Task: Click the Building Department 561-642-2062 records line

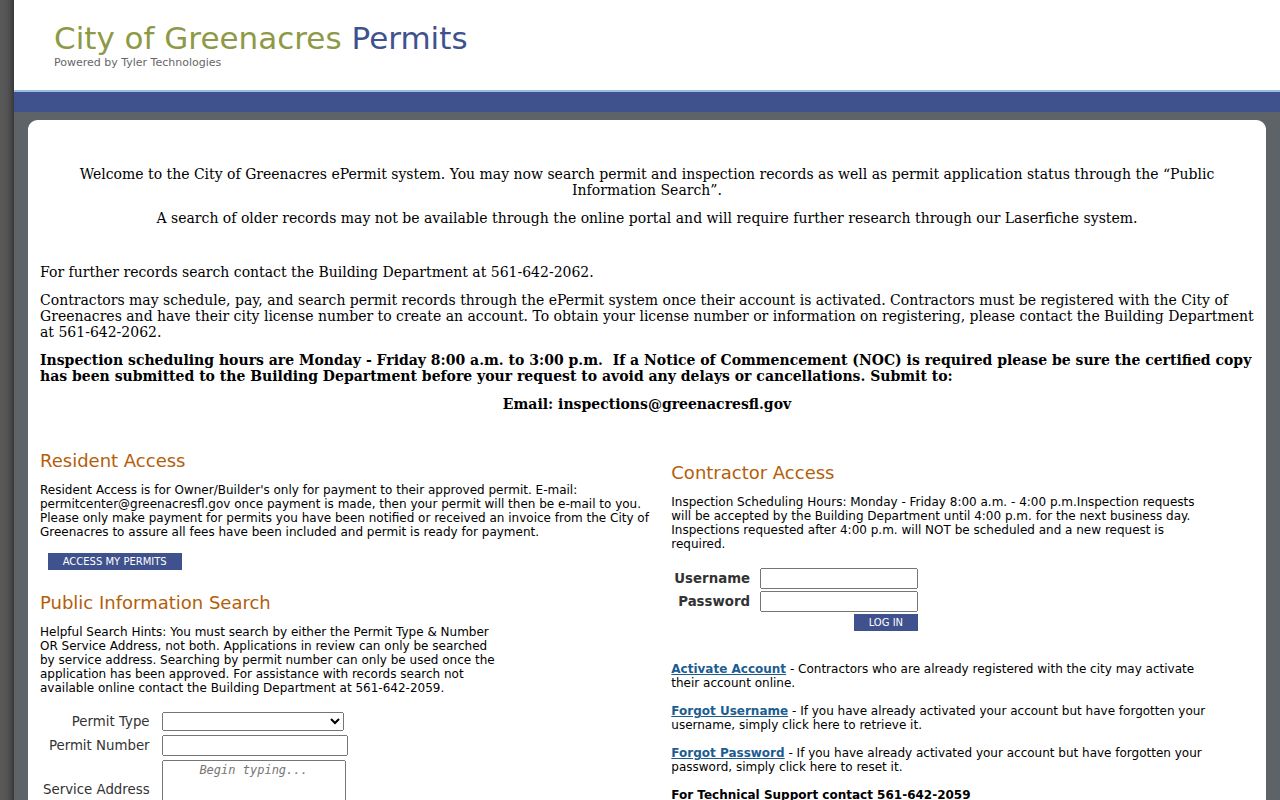Action: coord(317,272)
